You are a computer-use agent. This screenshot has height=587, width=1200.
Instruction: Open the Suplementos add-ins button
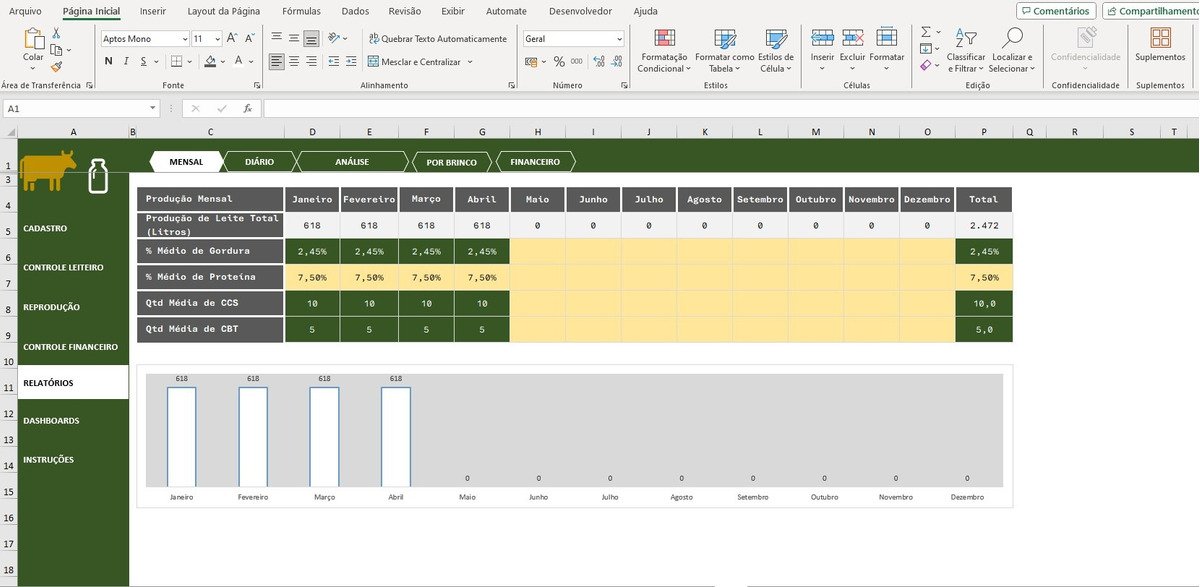tap(1160, 46)
